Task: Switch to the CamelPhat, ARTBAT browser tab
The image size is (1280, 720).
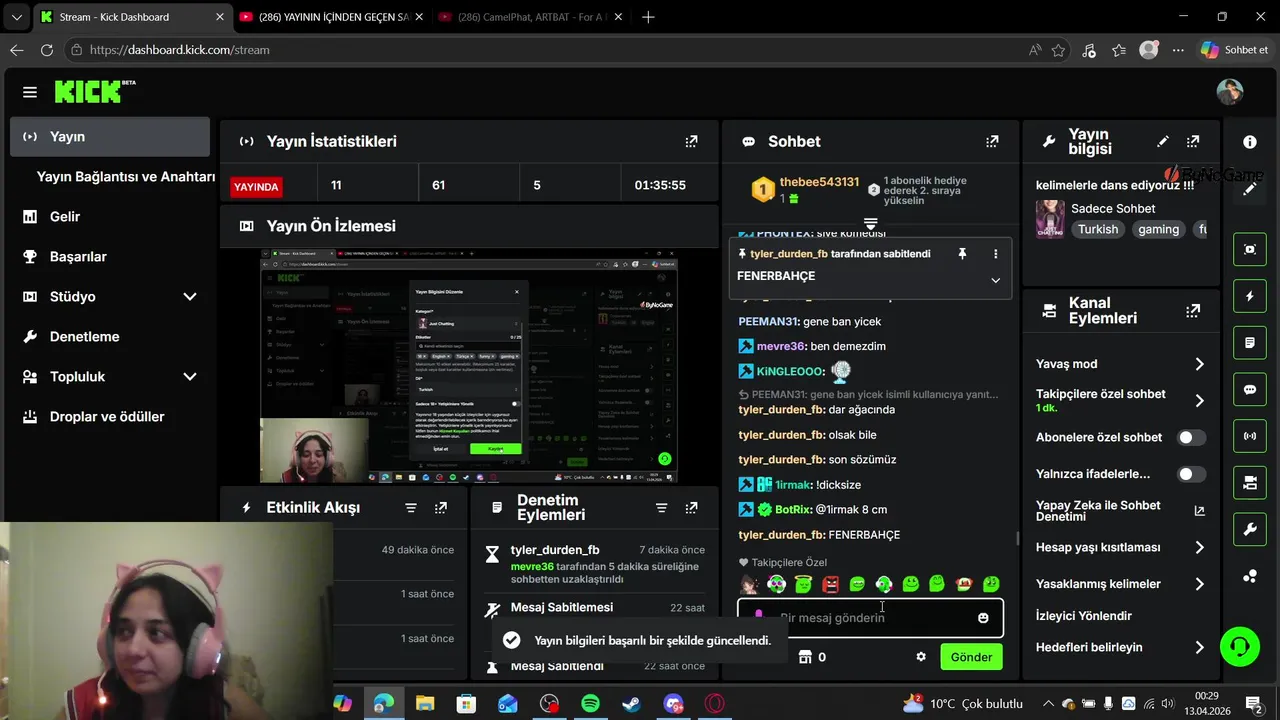Action: coord(530,17)
